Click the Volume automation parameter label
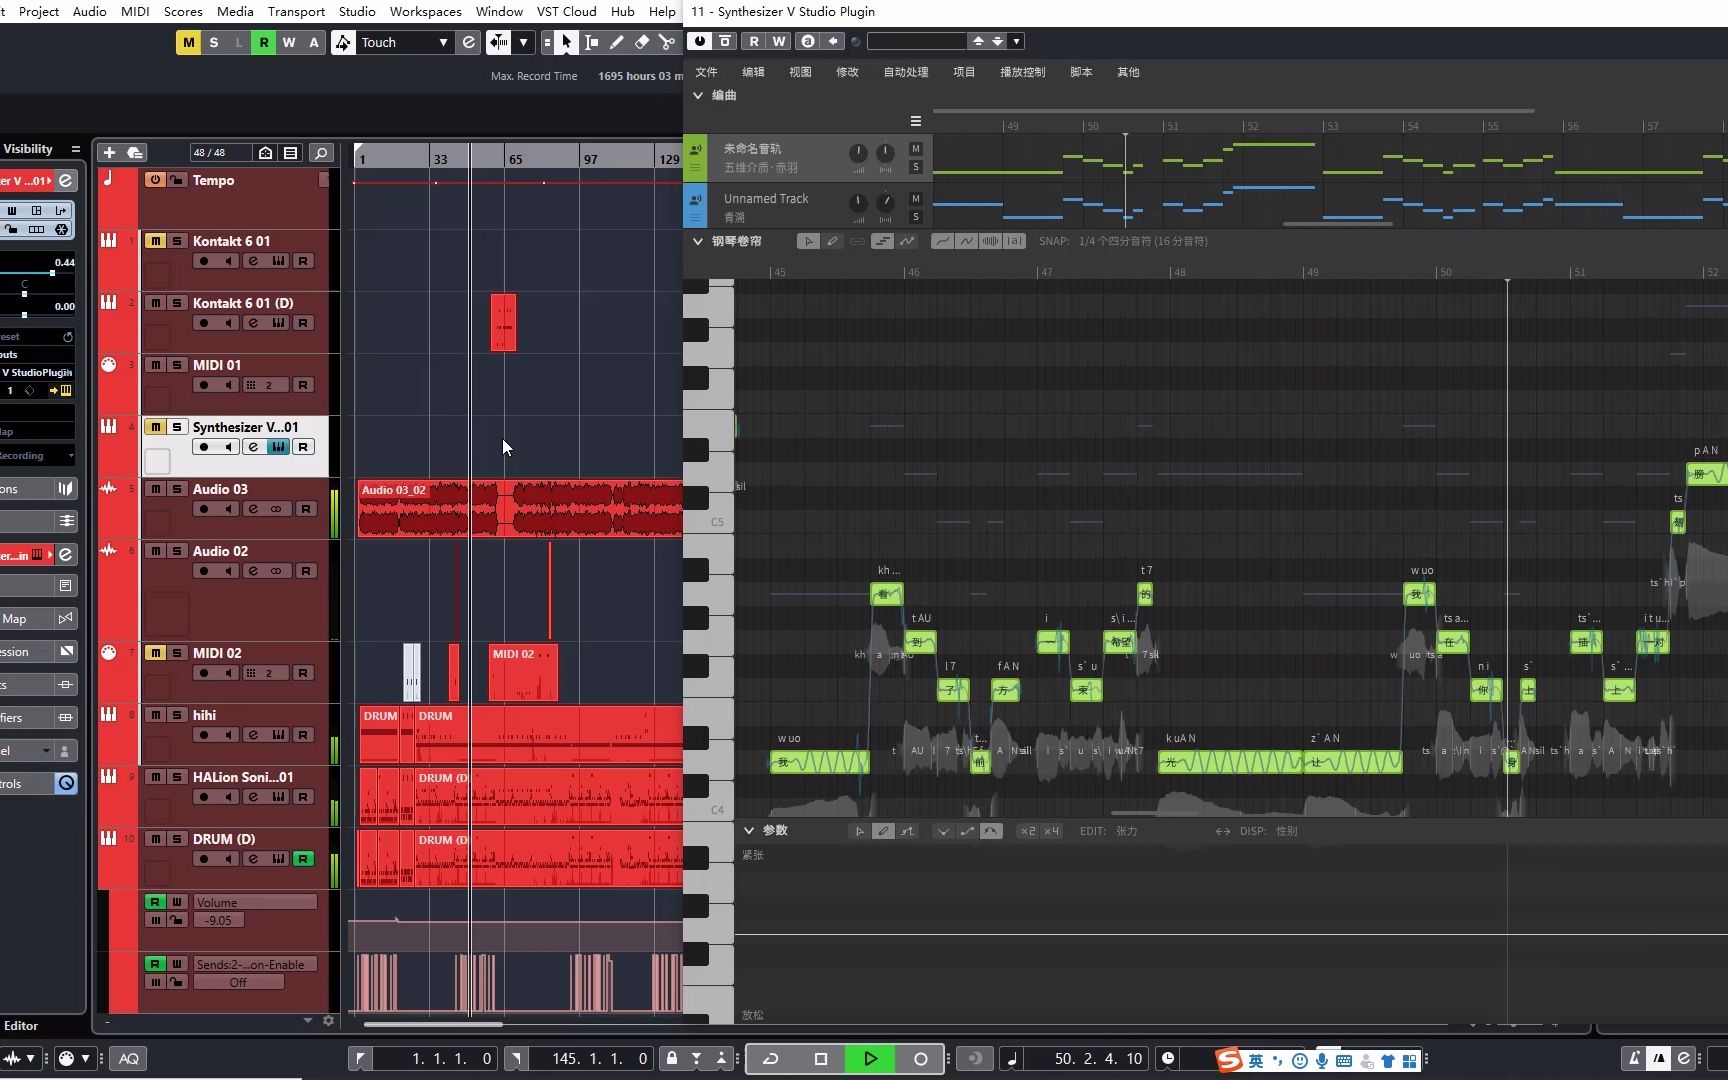Viewport: 1728px width, 1080px height. point(255,902)
